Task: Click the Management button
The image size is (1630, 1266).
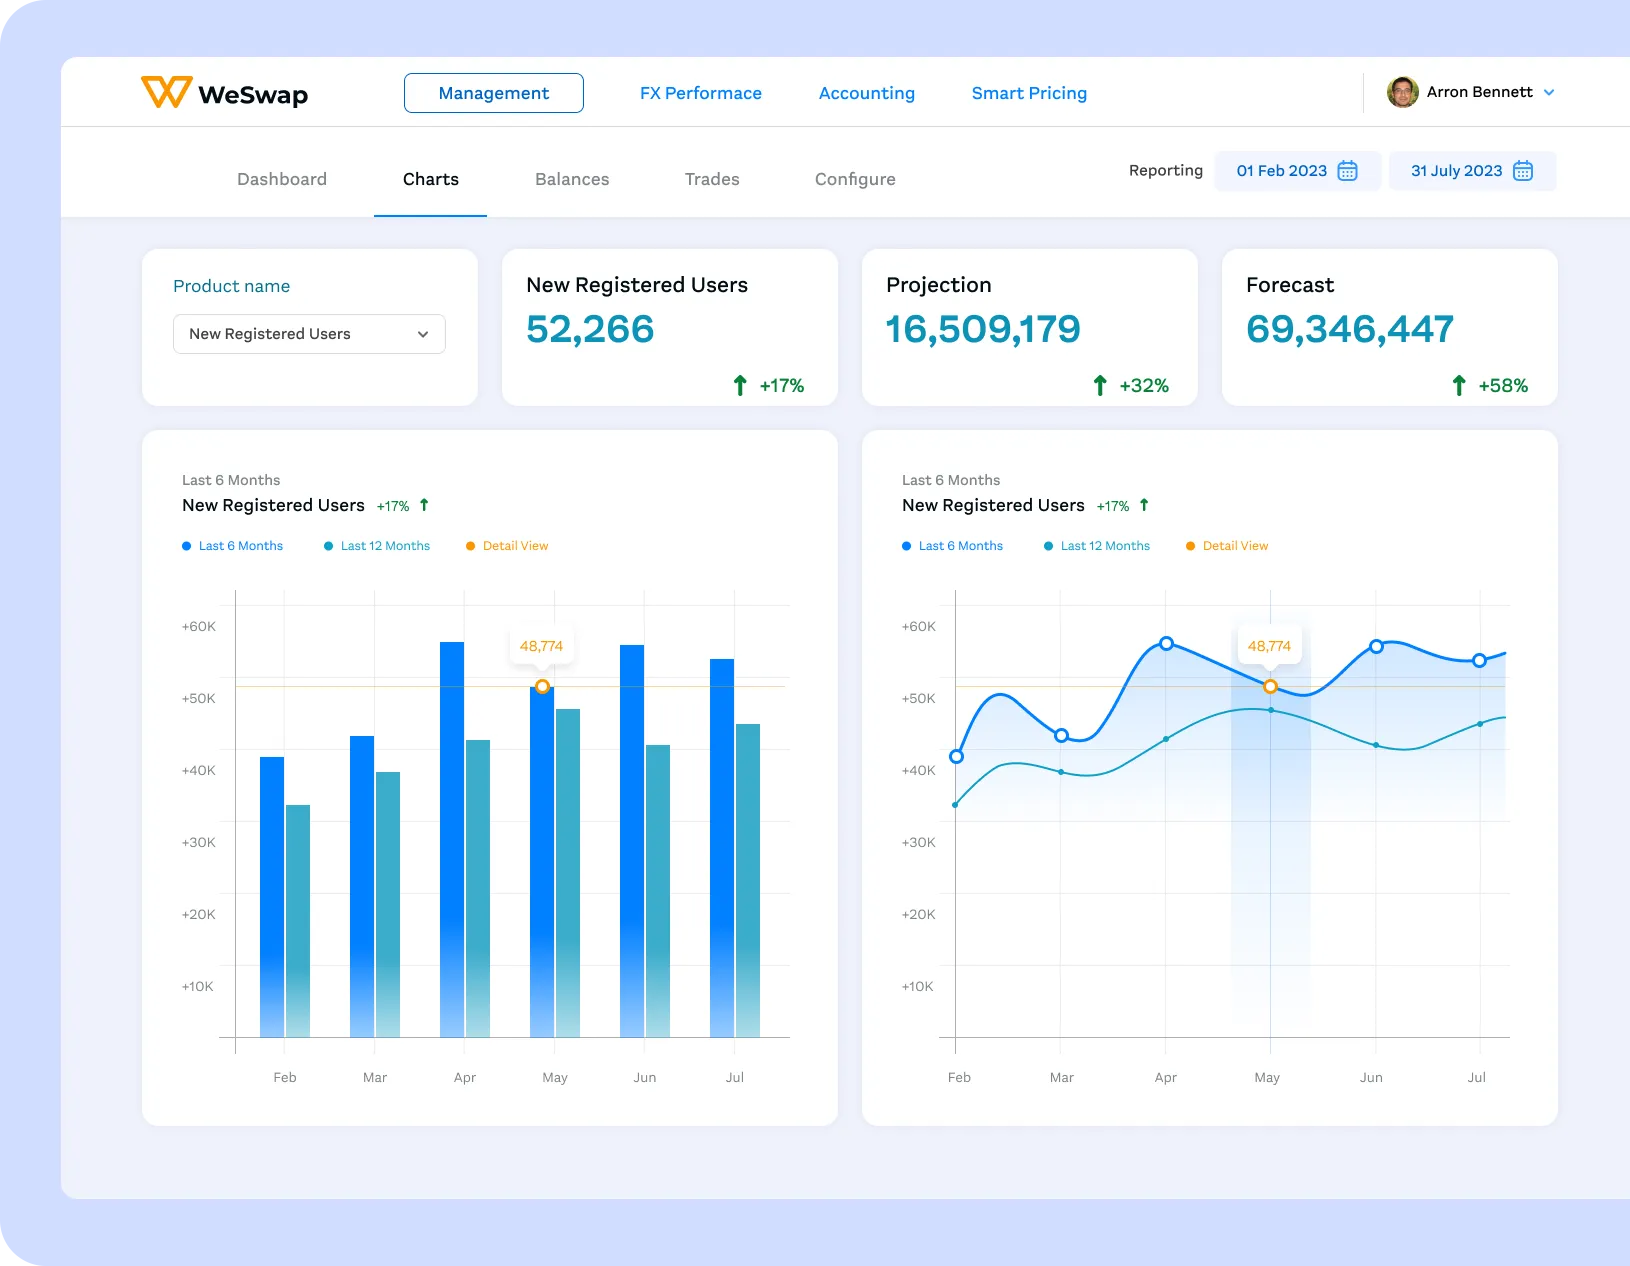Action: point(494,93)
